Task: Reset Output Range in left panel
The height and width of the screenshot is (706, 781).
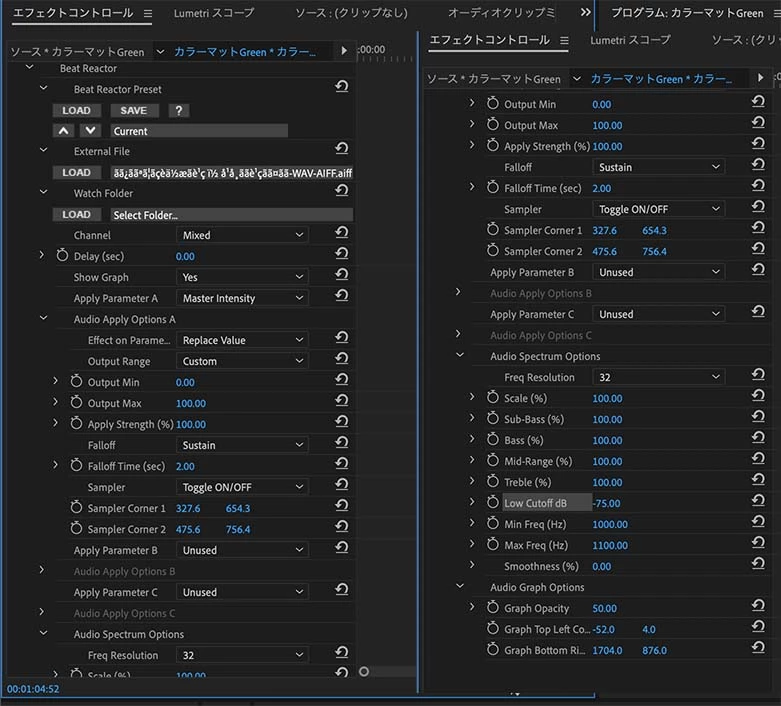Action: 342,359
